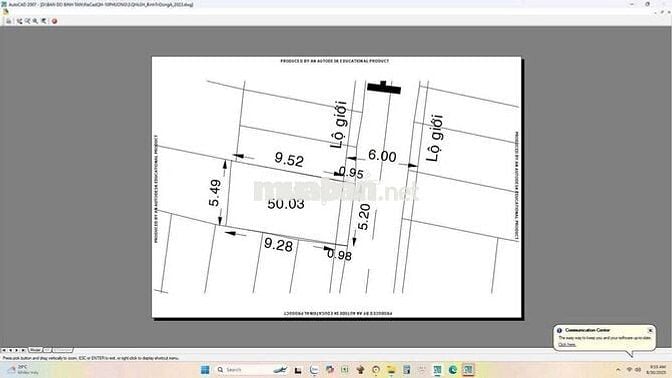
Task: Open File Explorer from the taskbar
Action: (x=391, y=369)
